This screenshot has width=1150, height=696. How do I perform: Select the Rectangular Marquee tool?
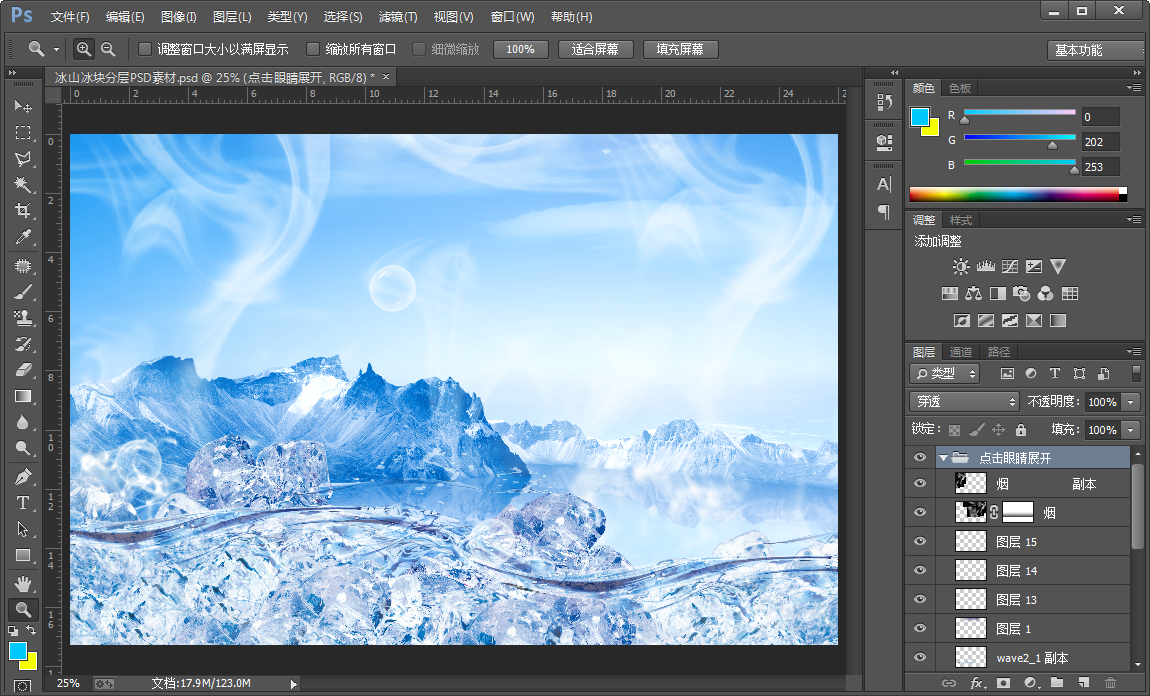23,133
